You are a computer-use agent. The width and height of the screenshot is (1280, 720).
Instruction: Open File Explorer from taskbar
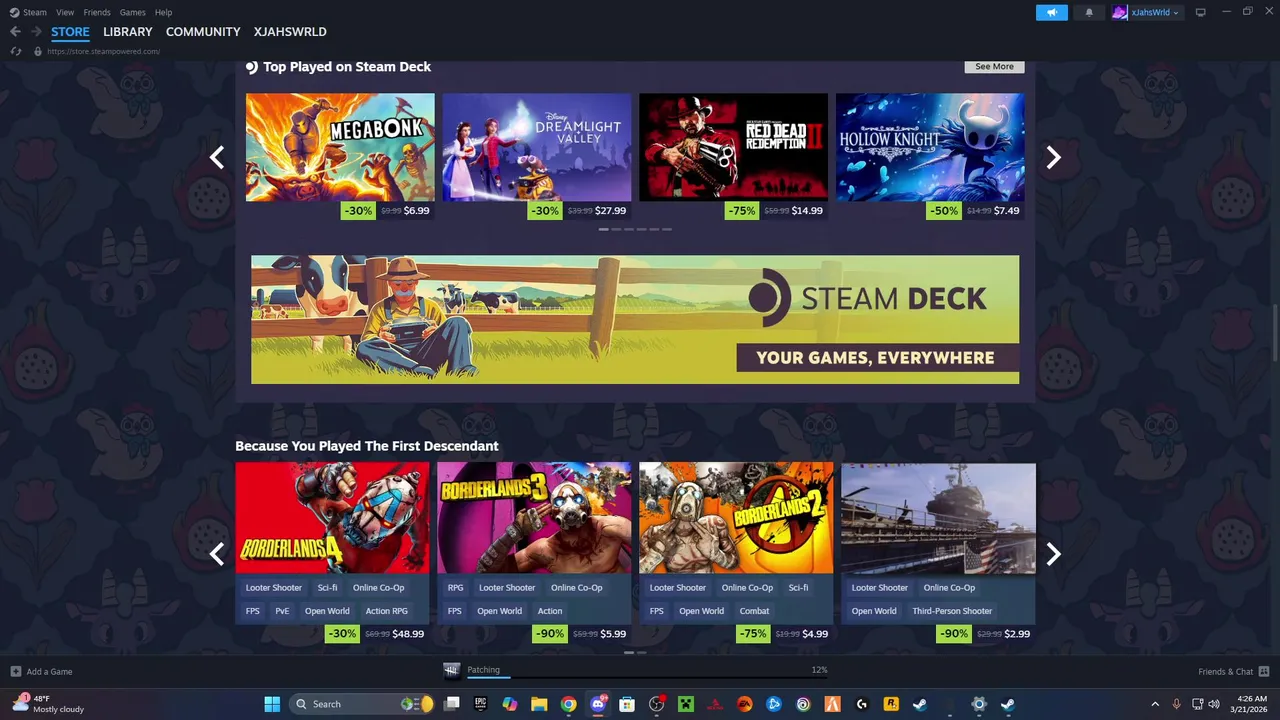539,704
